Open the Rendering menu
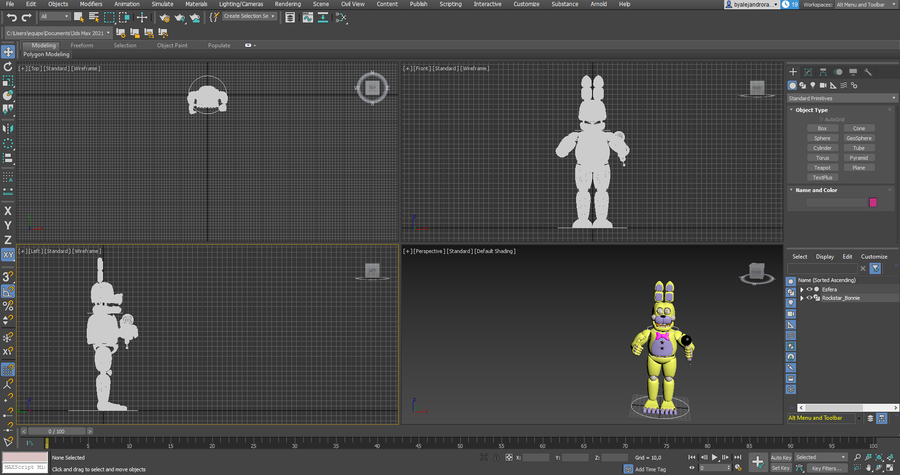 point(288,4)
